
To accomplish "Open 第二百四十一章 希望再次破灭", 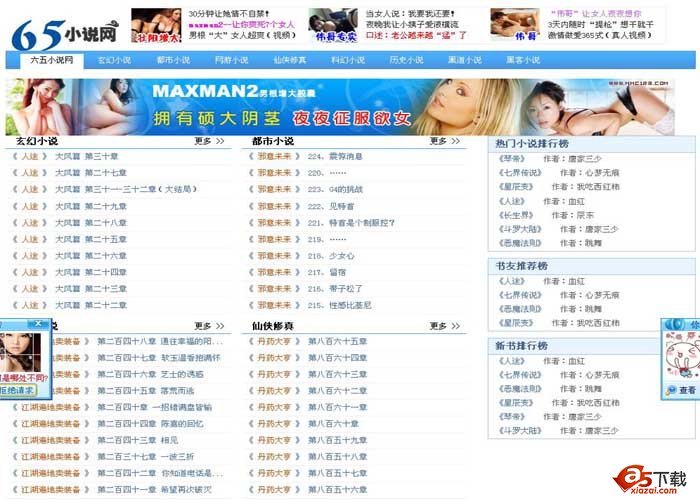I will 154,490.
